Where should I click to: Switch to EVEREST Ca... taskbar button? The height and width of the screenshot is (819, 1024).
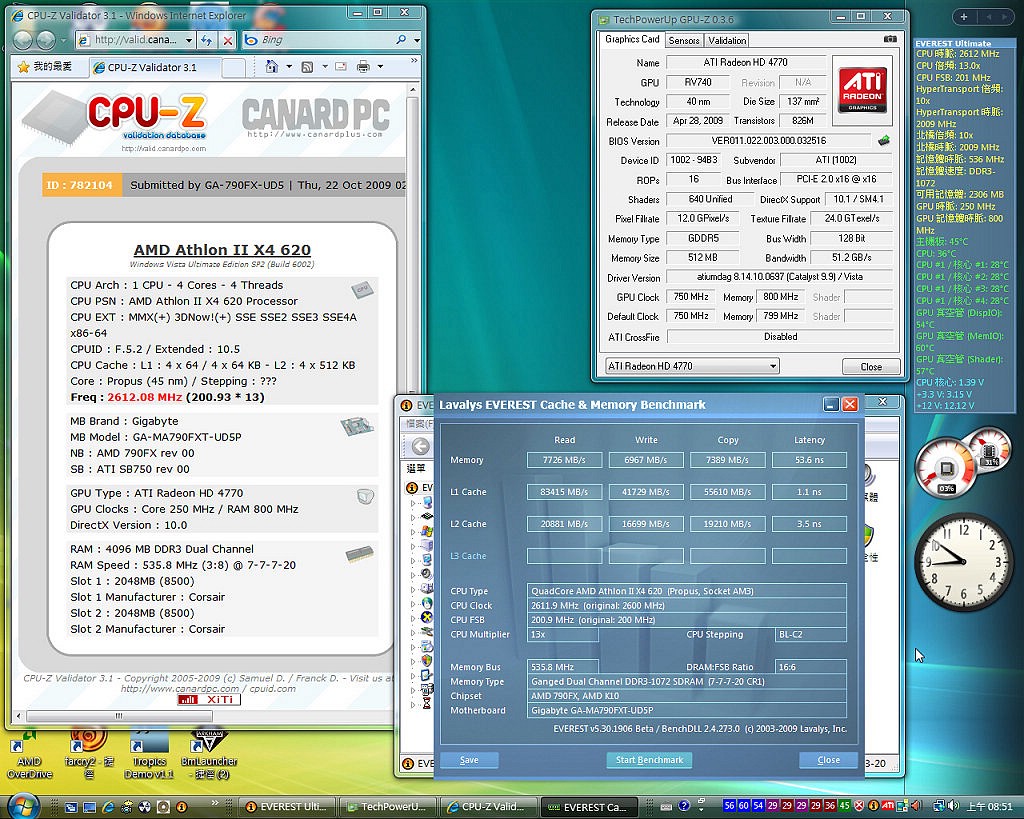pos(589,807)
